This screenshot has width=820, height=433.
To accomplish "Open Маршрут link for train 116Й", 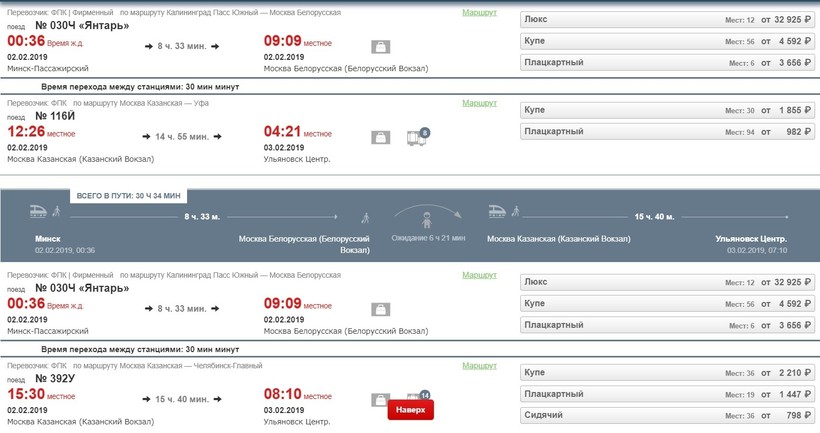I will (x=478, y=103).
